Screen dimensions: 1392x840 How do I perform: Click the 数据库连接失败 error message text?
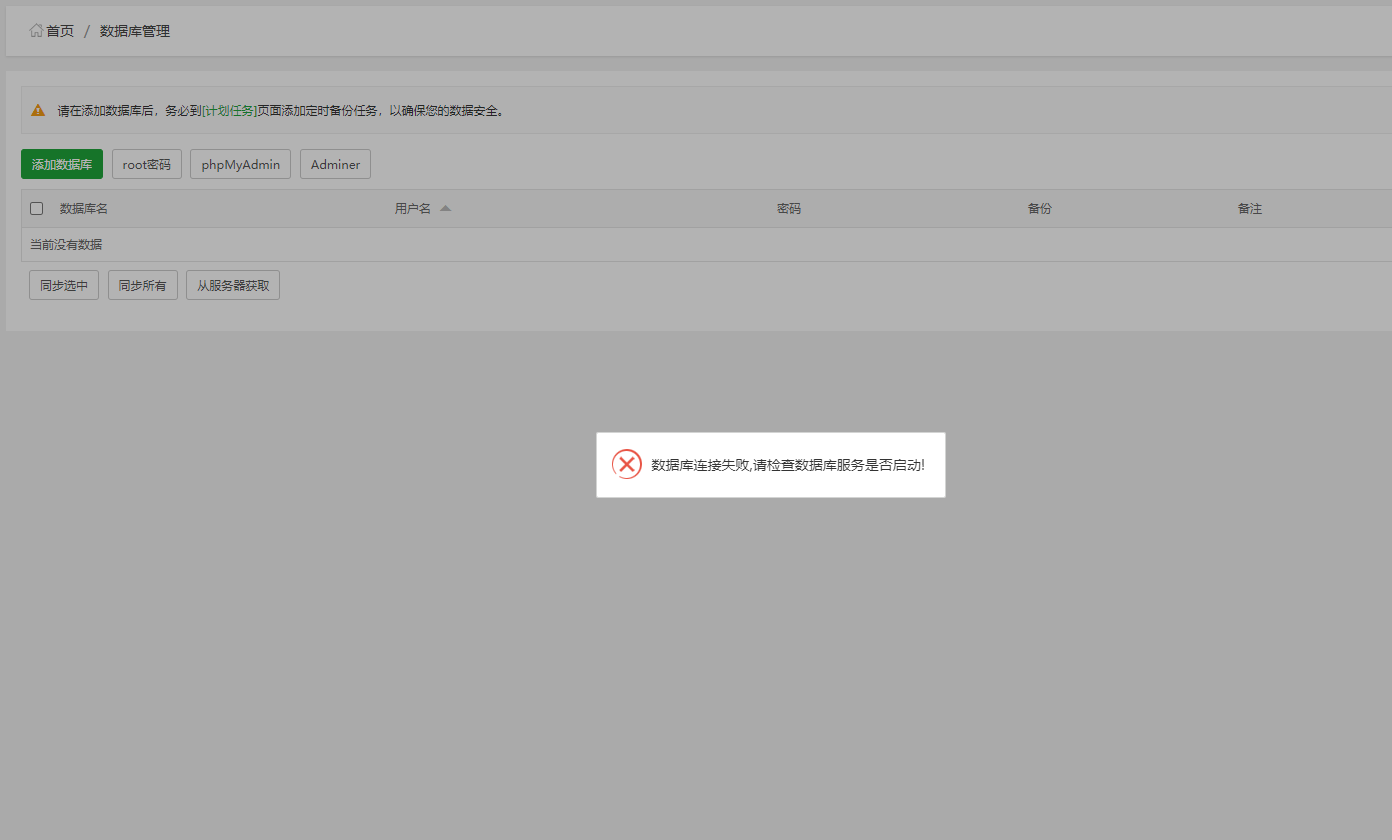788,465
